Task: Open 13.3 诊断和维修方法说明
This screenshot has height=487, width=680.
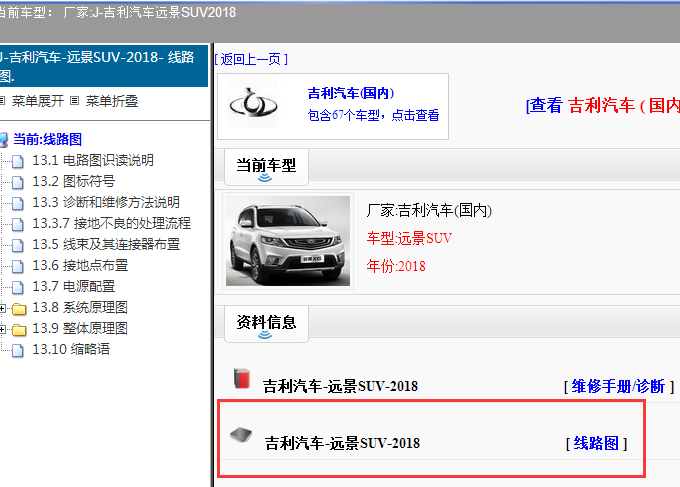Action: click(x=106, y=202)
